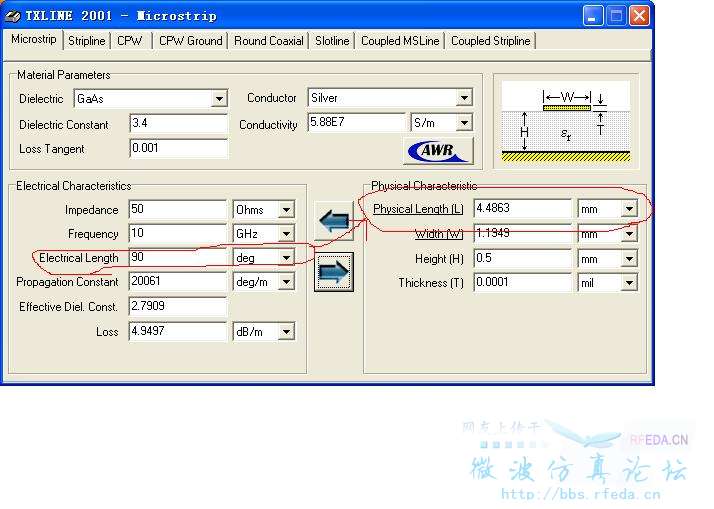This screenshot has width=714, height=509.
Task: Click the Dielectric Constant field 3.4
Action: pyautogui.click(x=178, y=123)
